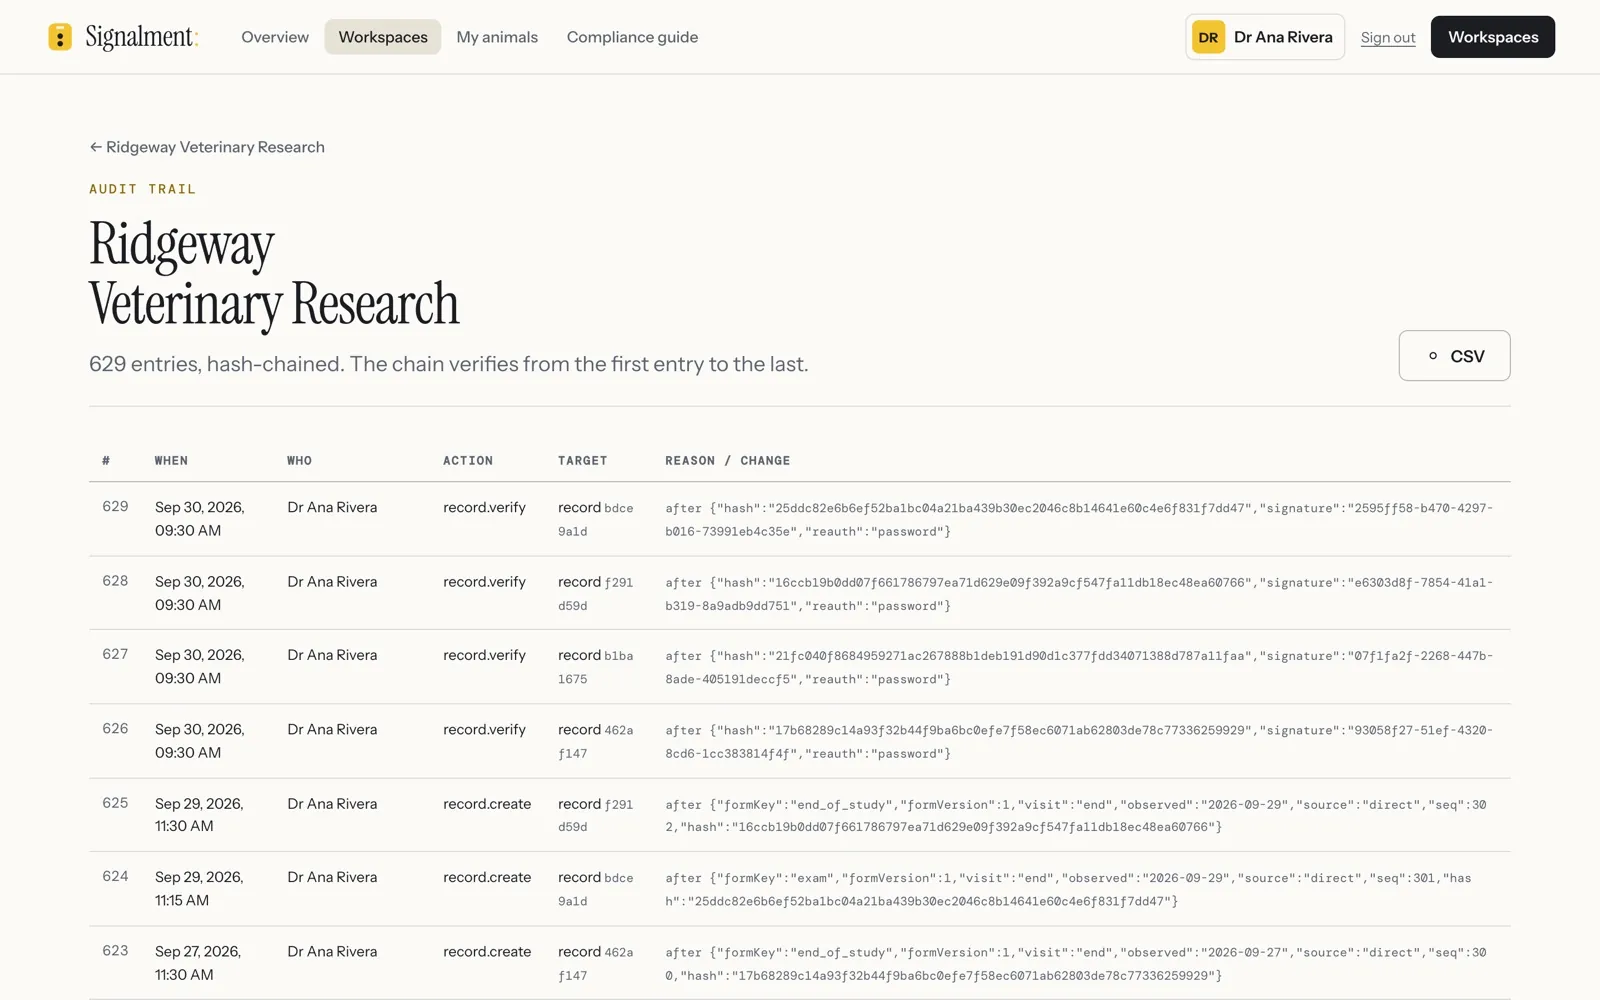Viewport: 1600px width, 1000px height.
Task: Click the Dr Ana Rivera profile name
Action: click(x=1283, y=37)
